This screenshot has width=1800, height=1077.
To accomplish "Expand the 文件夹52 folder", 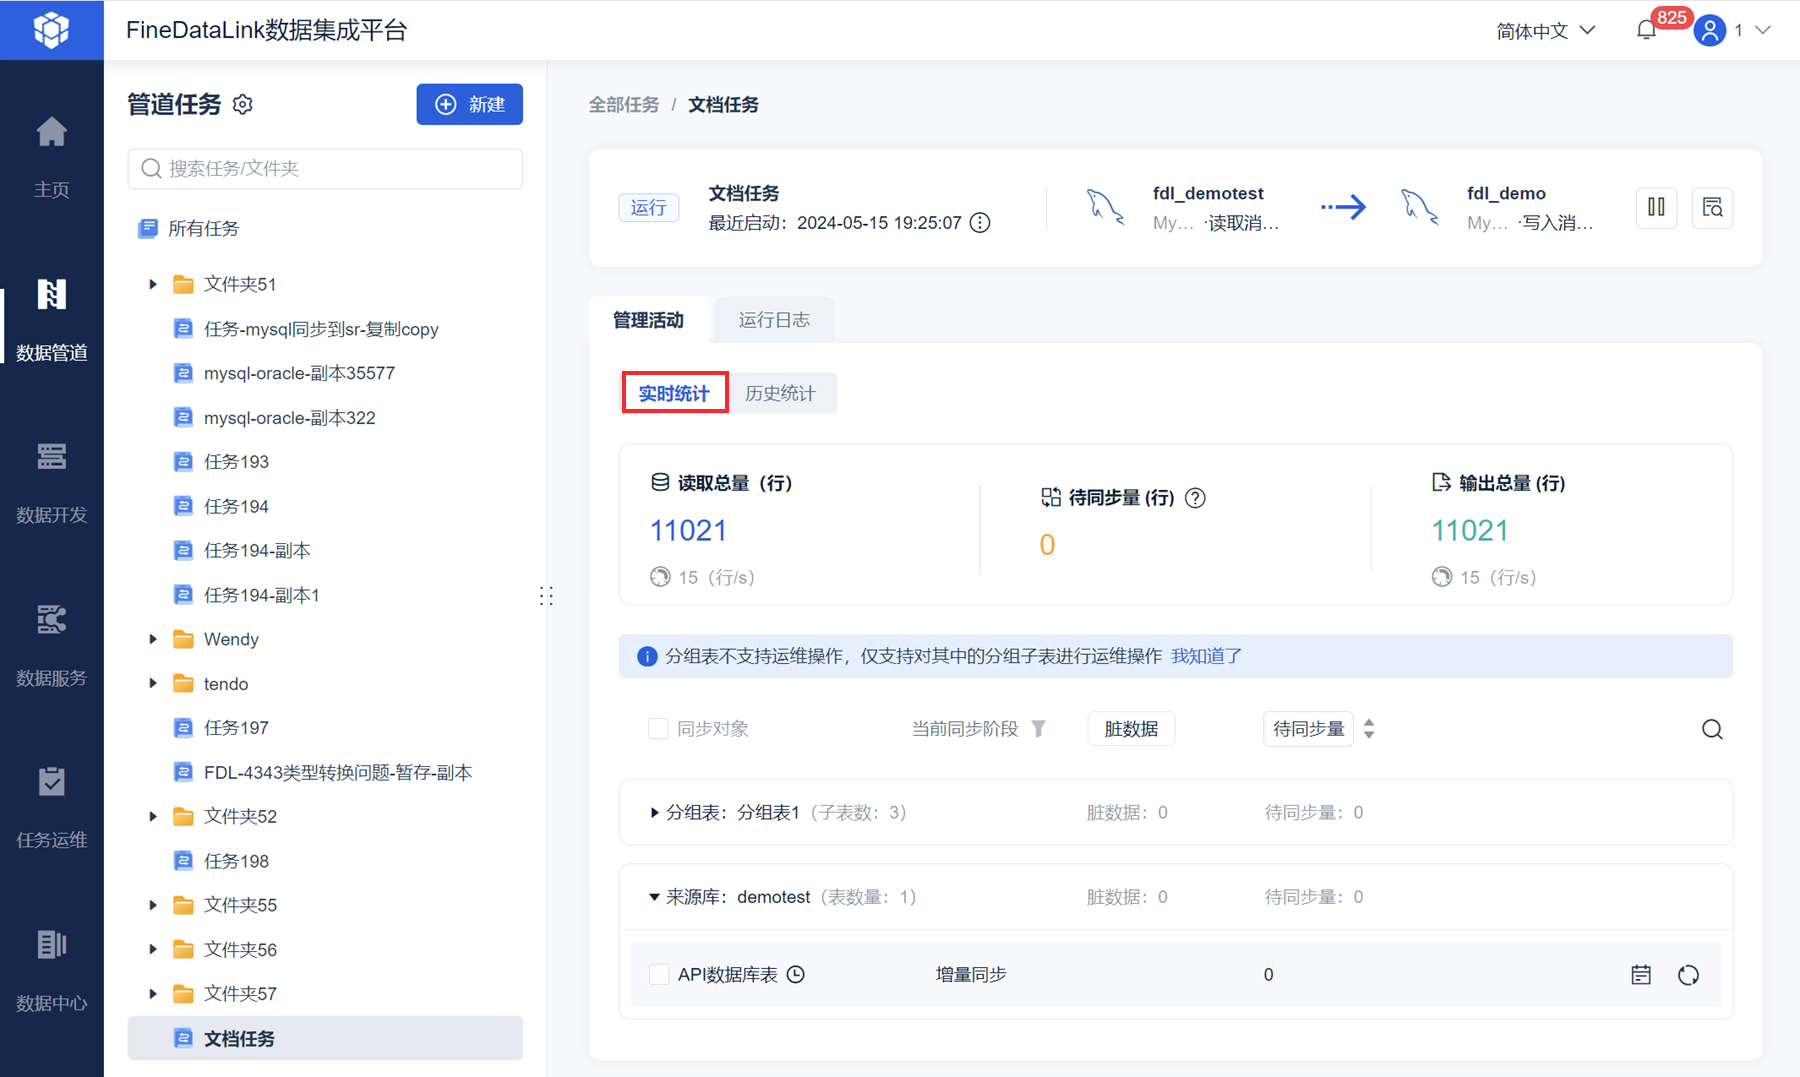I will [x=153, y=816].
